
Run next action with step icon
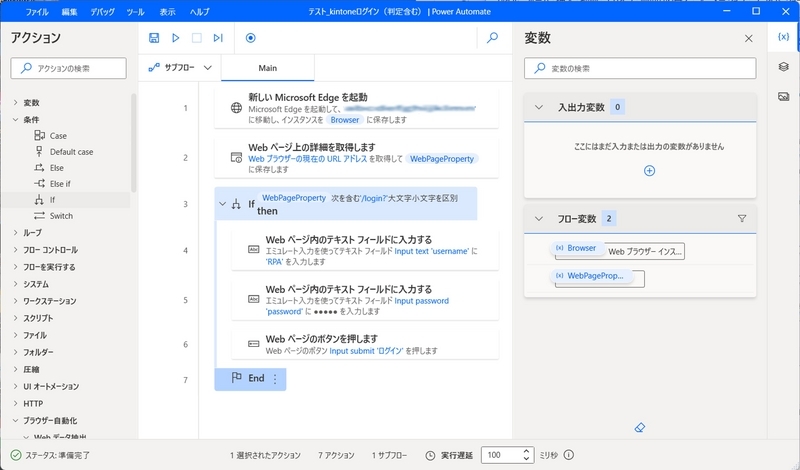[x=218, y=38]
